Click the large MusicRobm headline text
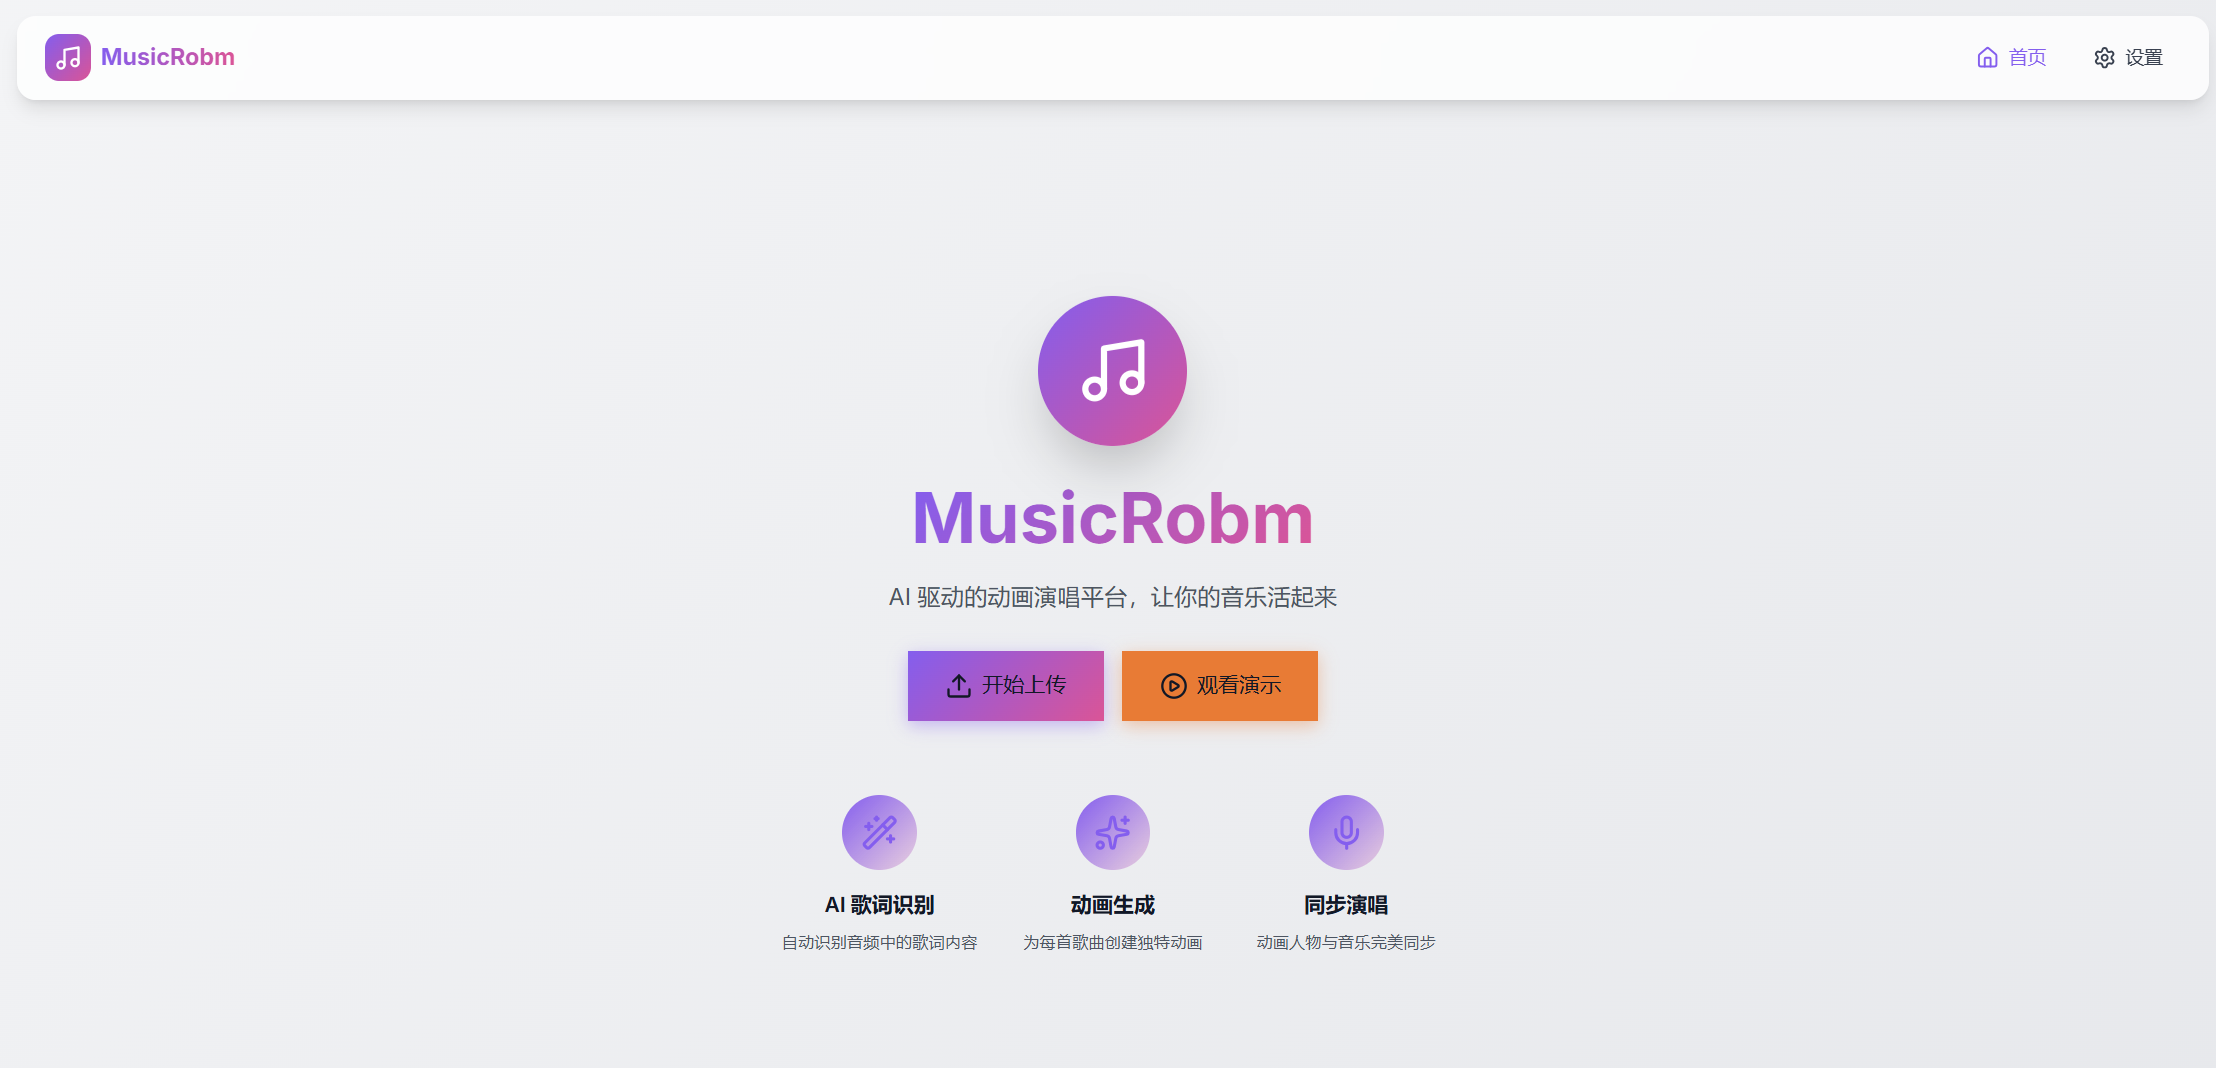The height and width of the screenshot is (1068, 2216). click(x=1112, y=518)
